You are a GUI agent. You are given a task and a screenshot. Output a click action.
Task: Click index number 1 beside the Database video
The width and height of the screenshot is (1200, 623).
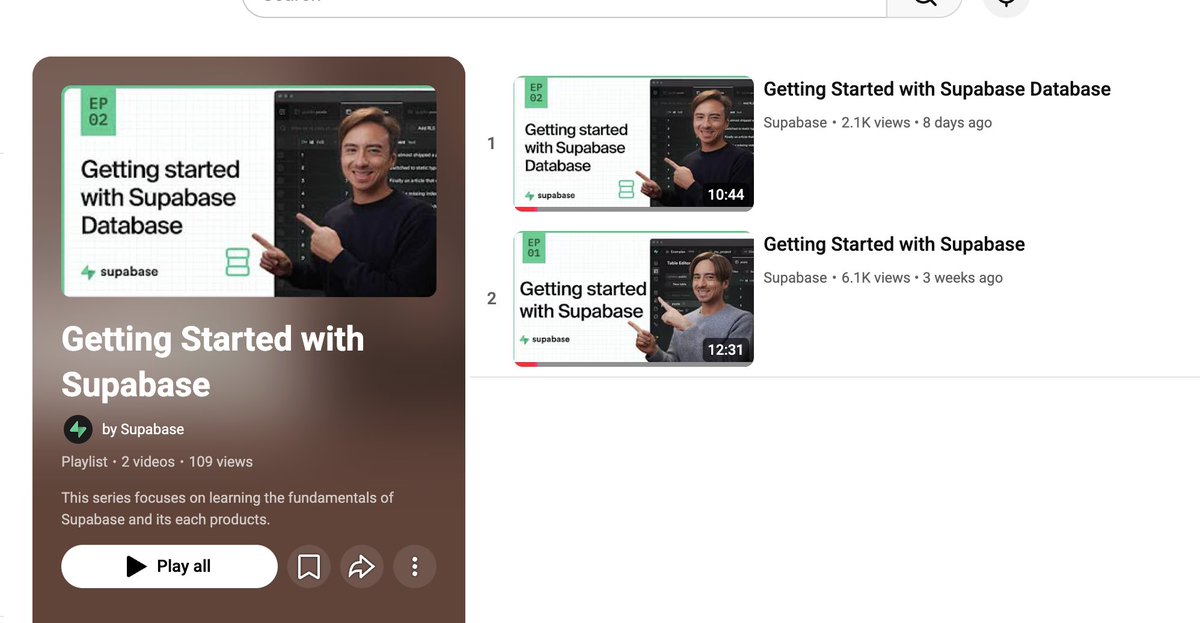click(x=491, y=143)
